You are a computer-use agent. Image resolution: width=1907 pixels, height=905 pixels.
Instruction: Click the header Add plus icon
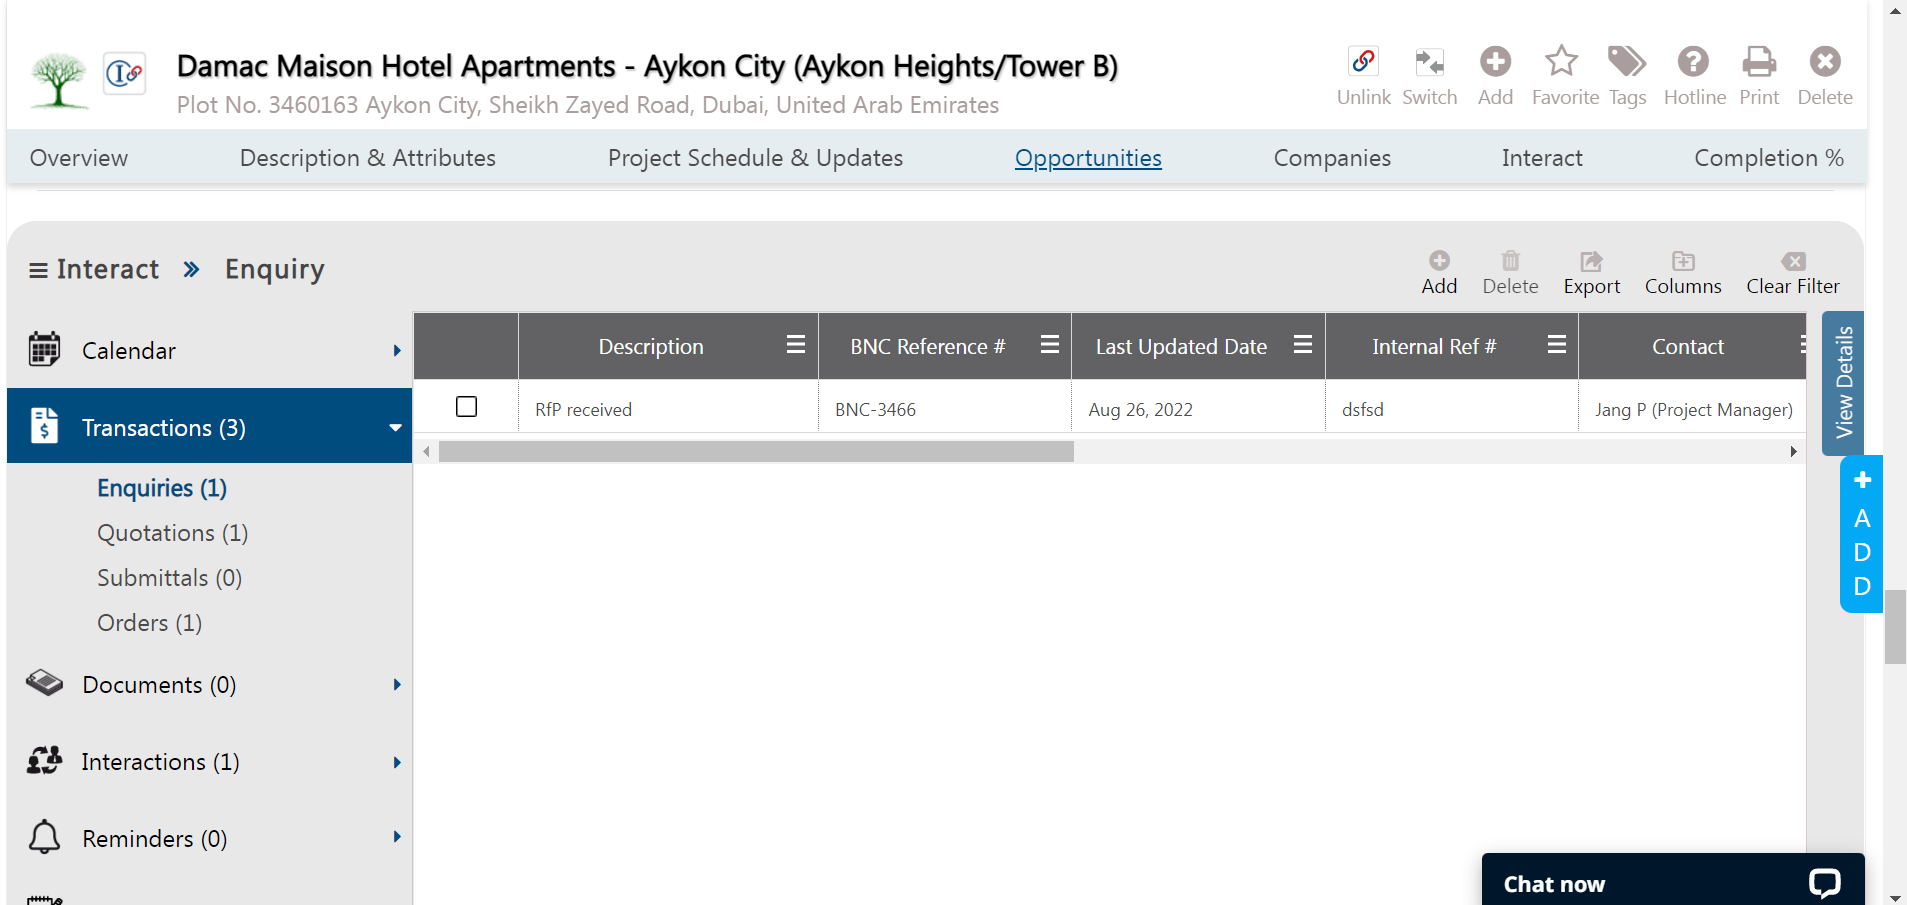[1495, 62]
